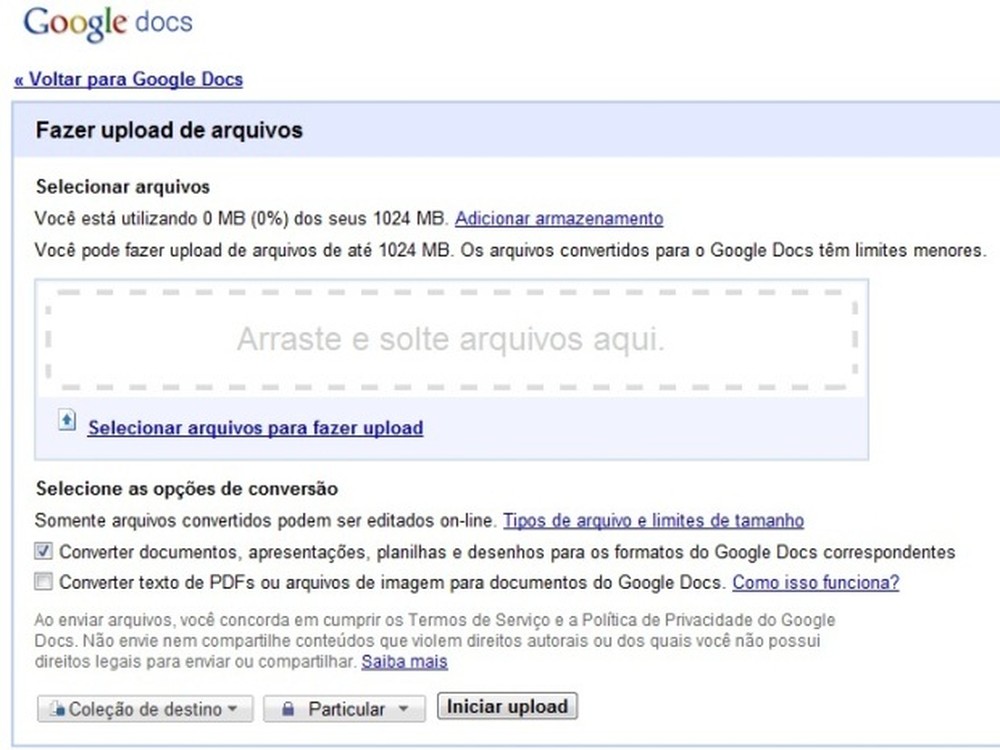Click the folder icon on Coleção de destino

click(x=57, y=708)
